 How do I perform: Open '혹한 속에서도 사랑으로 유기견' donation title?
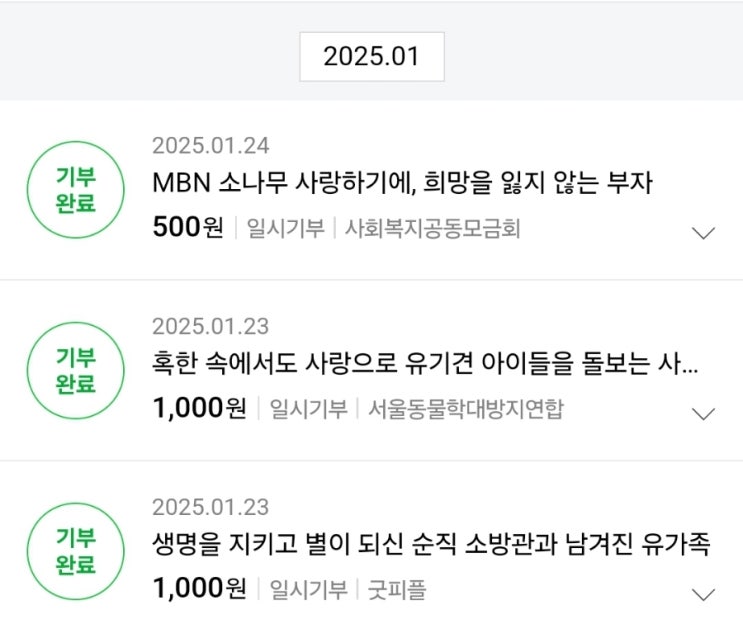(424, 364)
